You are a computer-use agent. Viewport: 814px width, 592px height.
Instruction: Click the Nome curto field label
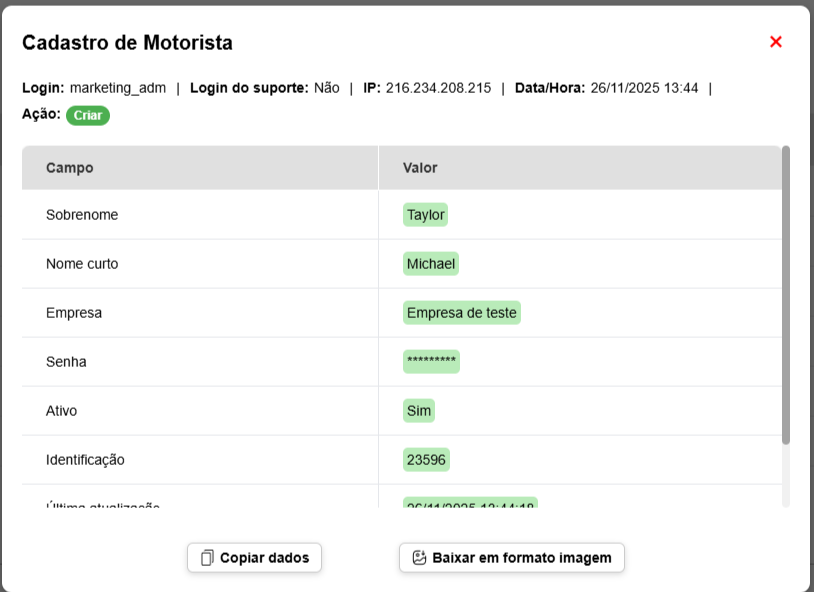pyautogui.click(x=82, y=264)
